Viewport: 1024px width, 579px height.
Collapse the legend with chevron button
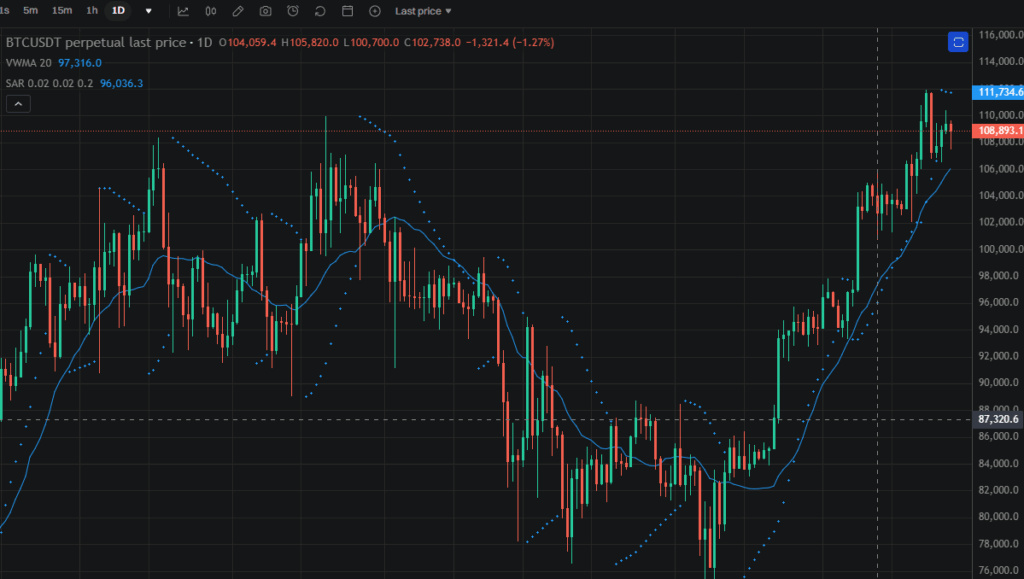coord(18,103)
